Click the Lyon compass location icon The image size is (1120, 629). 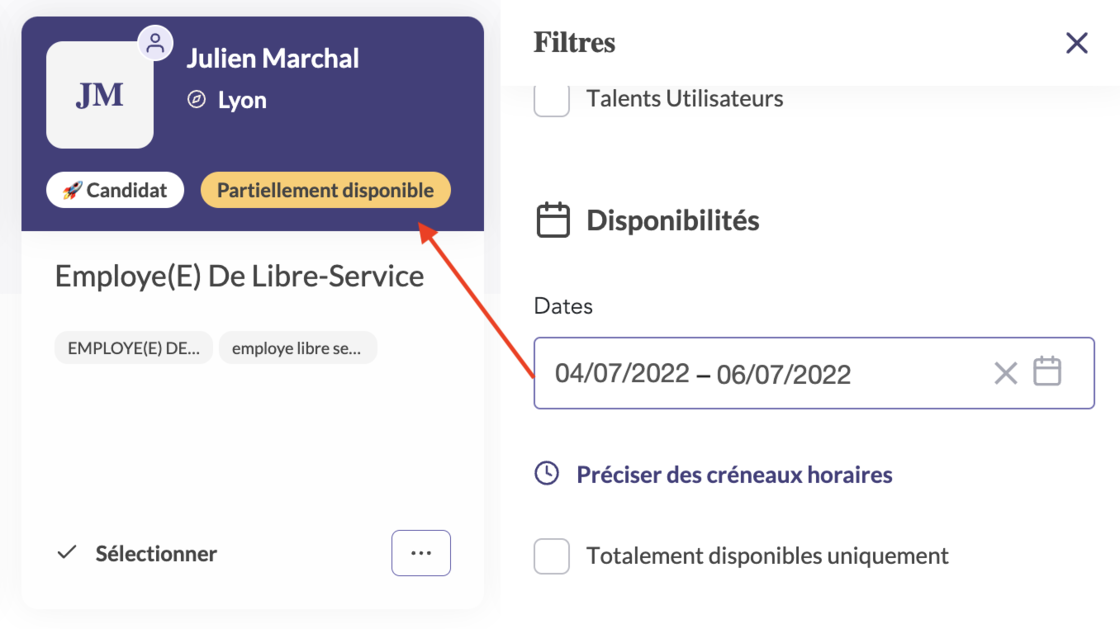(196, 99)
